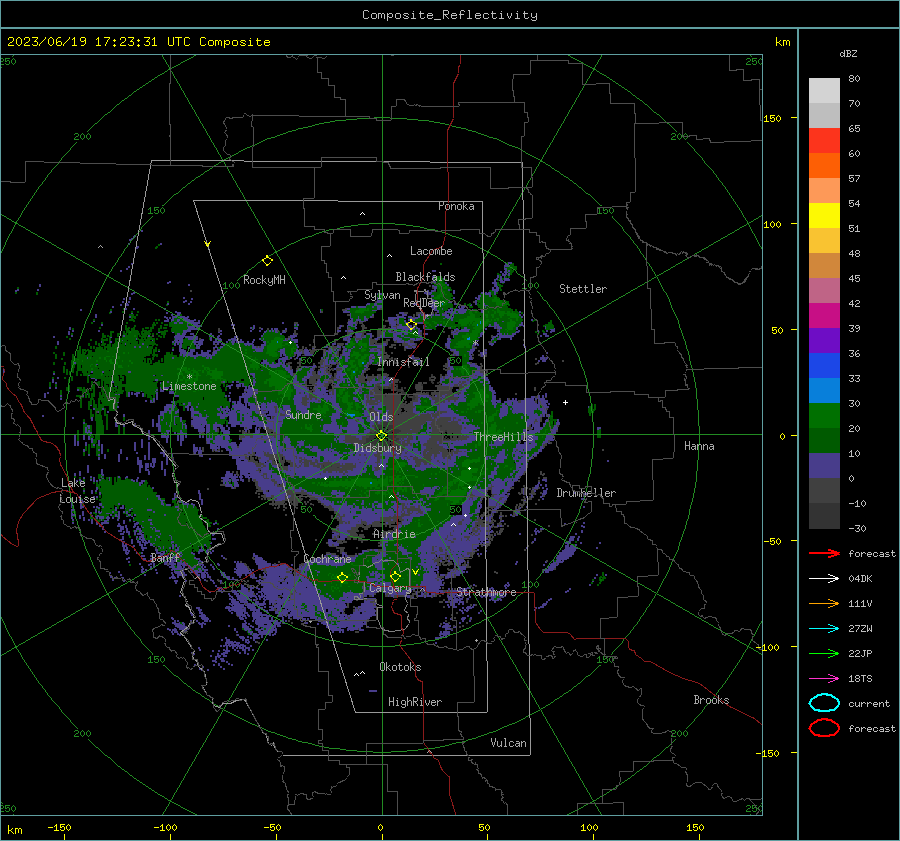Click the orange 111V arrow icon
The height and width of the screenshot is (841, 900).
pyautogui.click(x=824, y=603)
